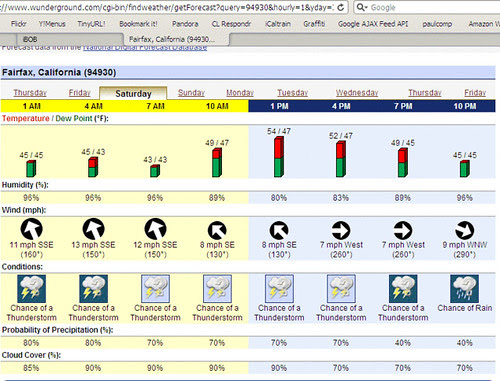The height and width of the screenshot is (381, 500).
Task: Click the 1 PM thunderstorm condition icon
Action: click(279, 289)
